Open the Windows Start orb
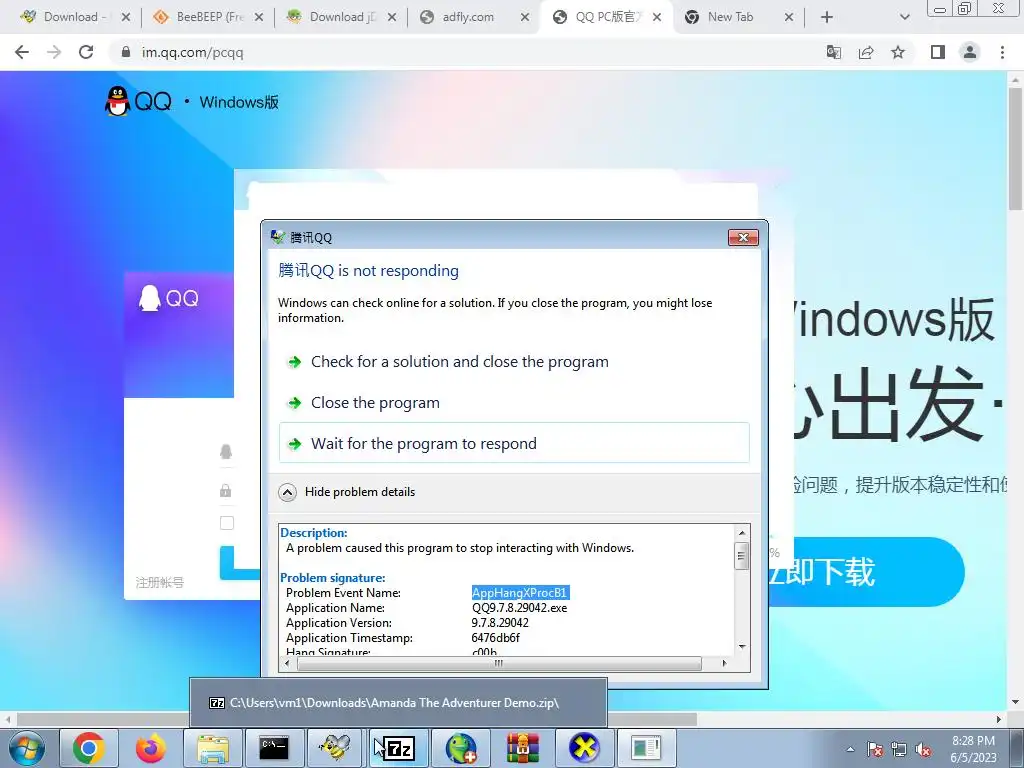Image resolution: width=1024 pixels, height=768 pixels. coord(27,748)
